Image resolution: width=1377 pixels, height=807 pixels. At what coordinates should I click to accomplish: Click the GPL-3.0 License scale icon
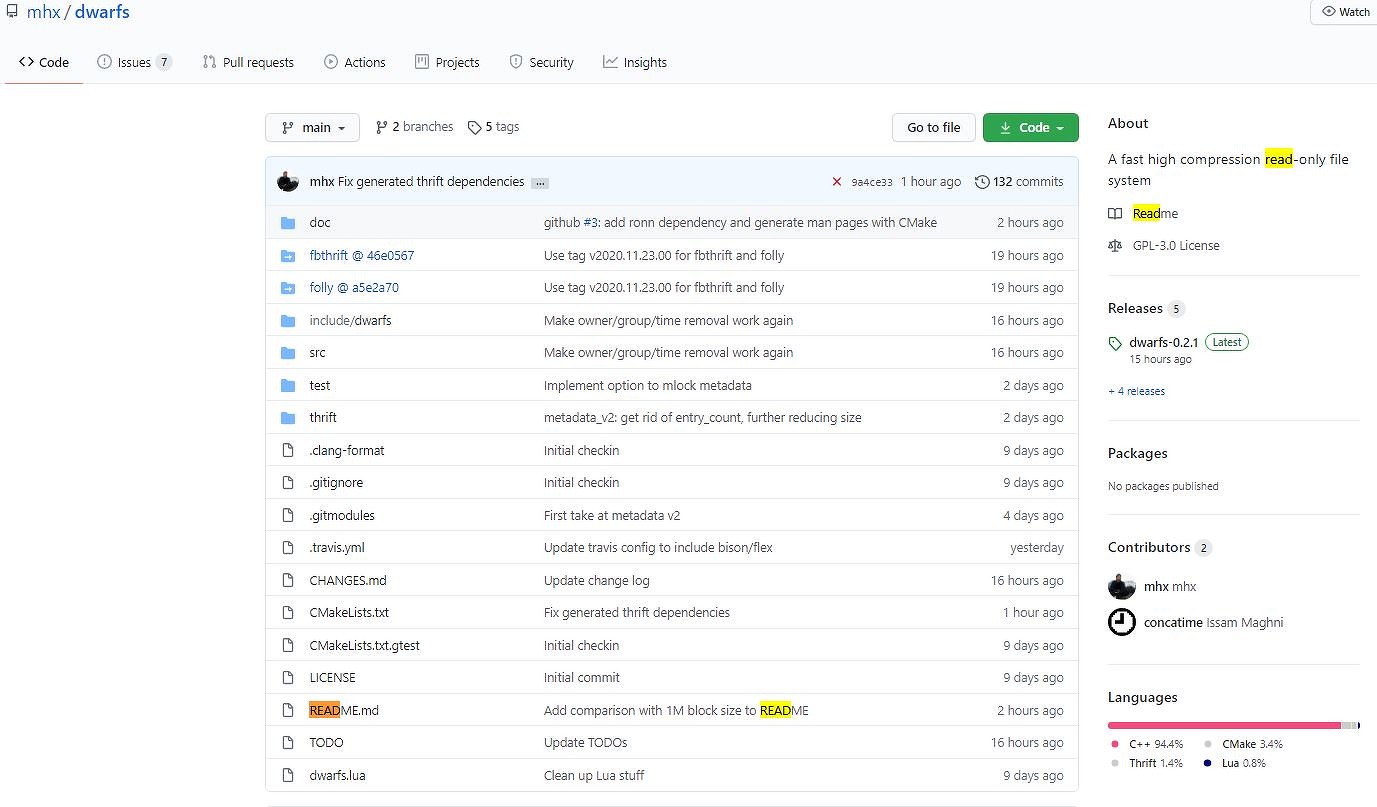pyautogui.click(x=1115, y=246)
